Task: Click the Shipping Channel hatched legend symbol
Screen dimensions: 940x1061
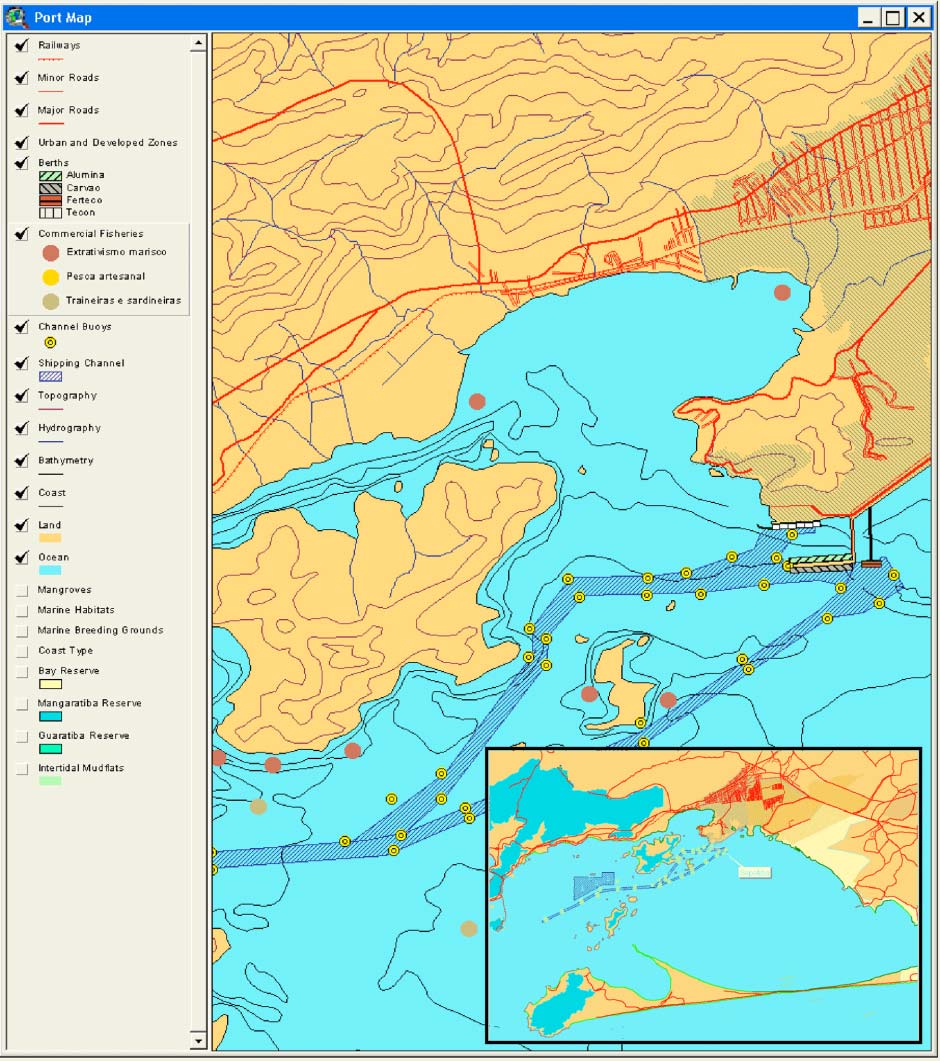Action: click(x=50, y=377)
